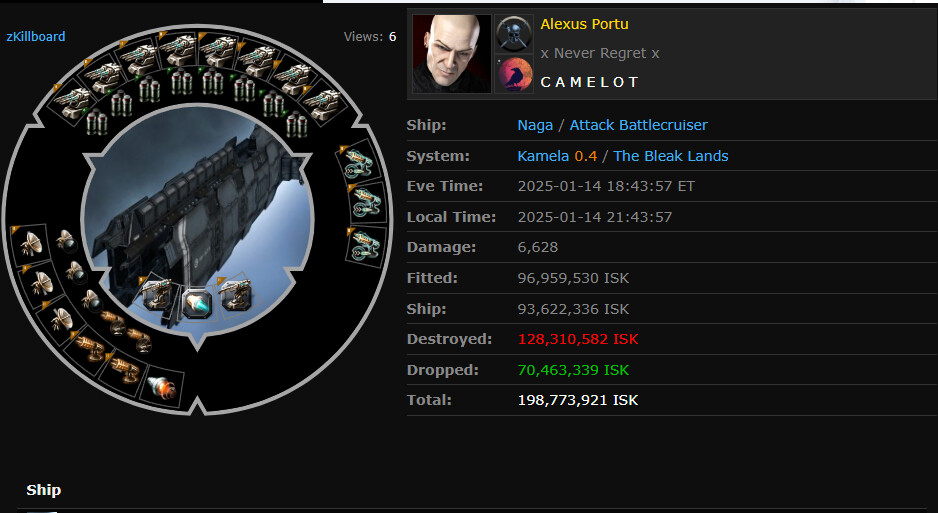Open The Bleak Lands region link

(x=671, y=156)
